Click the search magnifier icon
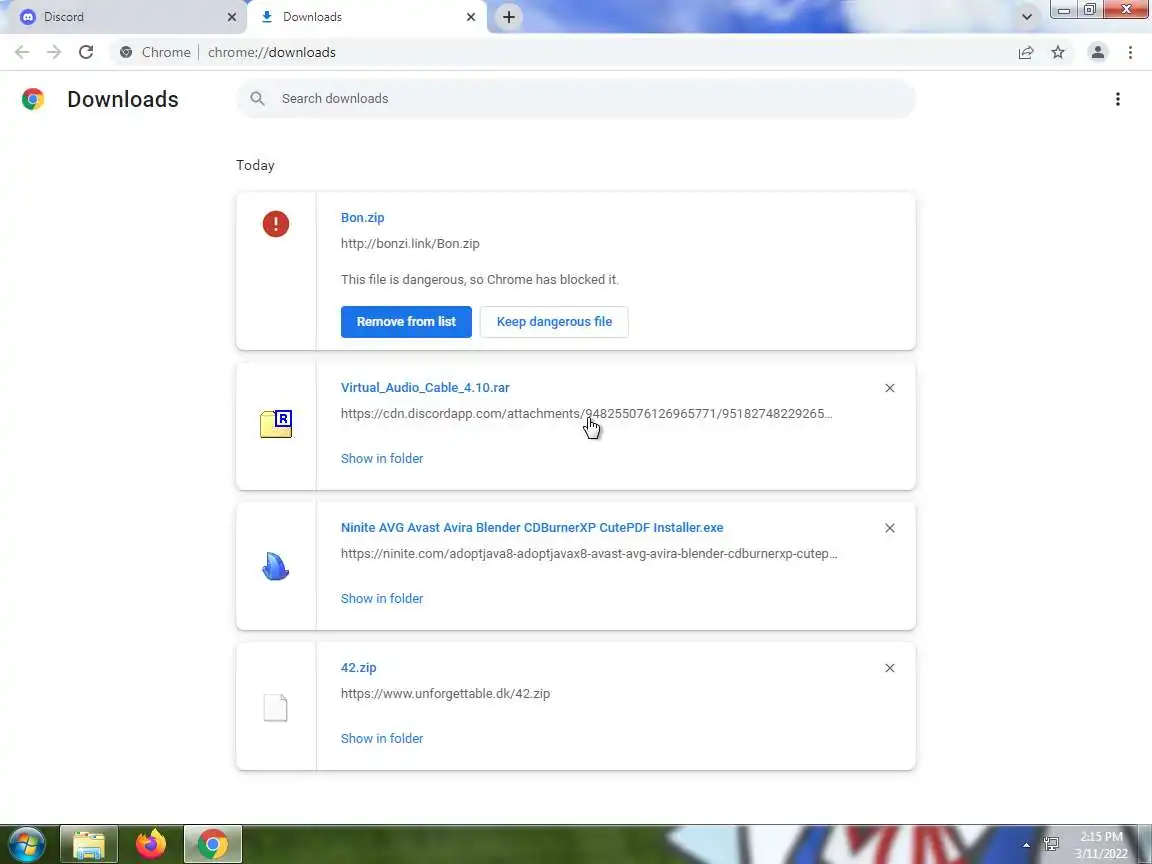Viewport: 1152px width, 864px height. (257, 98)
